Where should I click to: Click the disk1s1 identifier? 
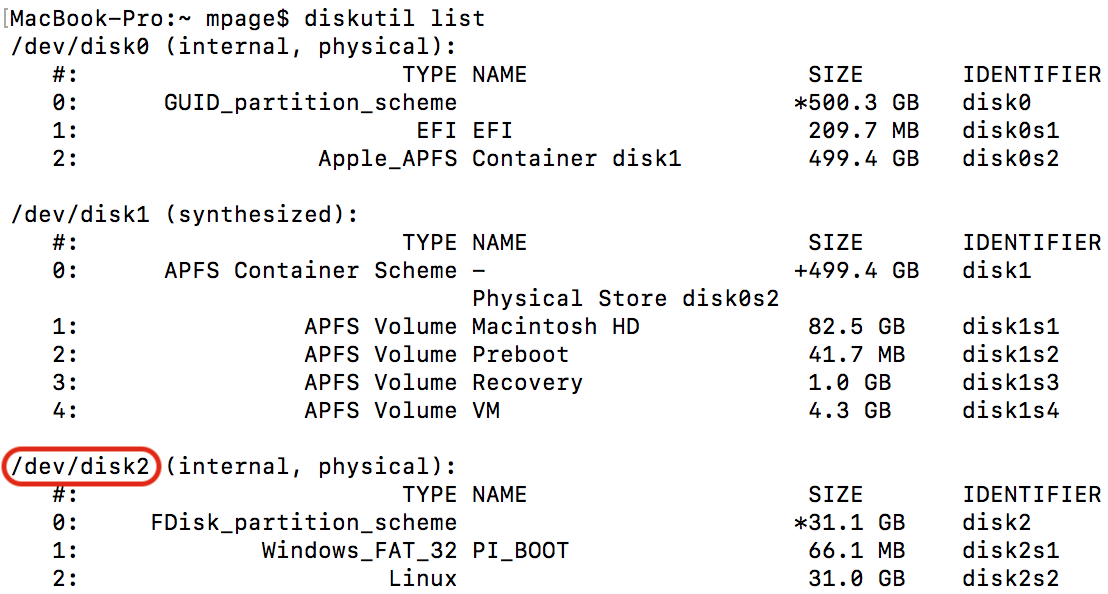pos(1010,327)
